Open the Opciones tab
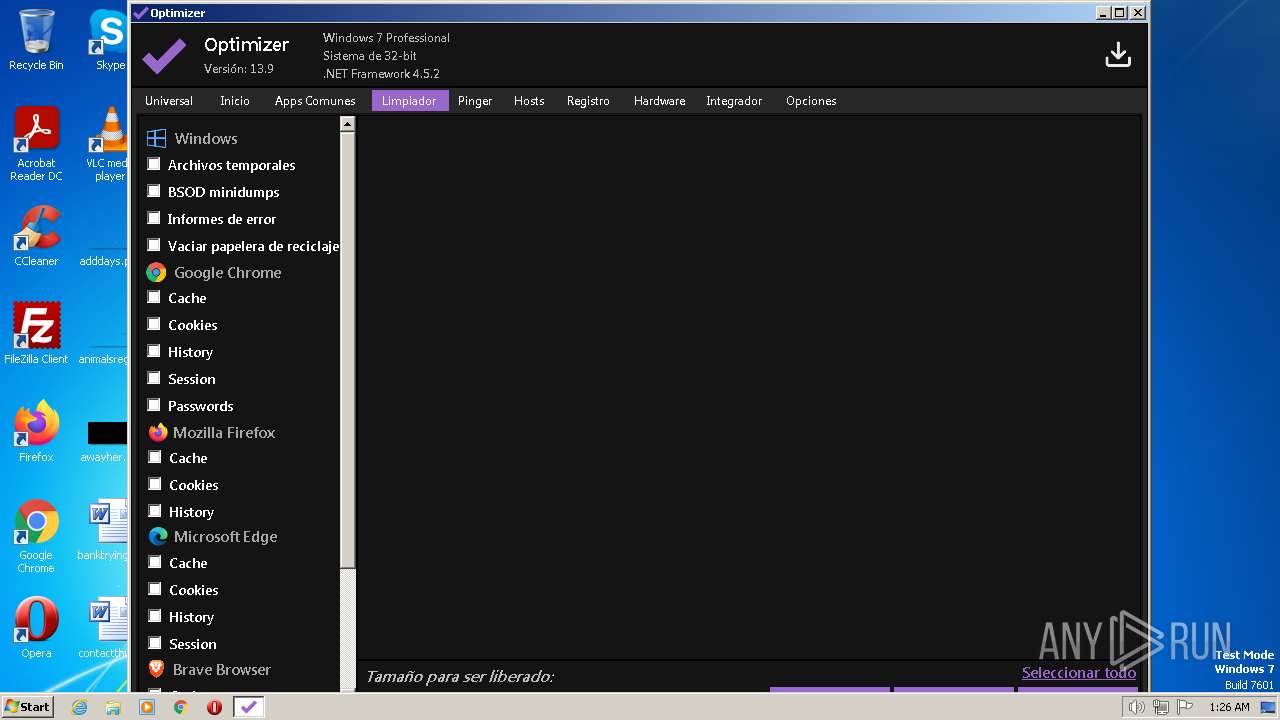The image size is (1280, 720). 811,101
